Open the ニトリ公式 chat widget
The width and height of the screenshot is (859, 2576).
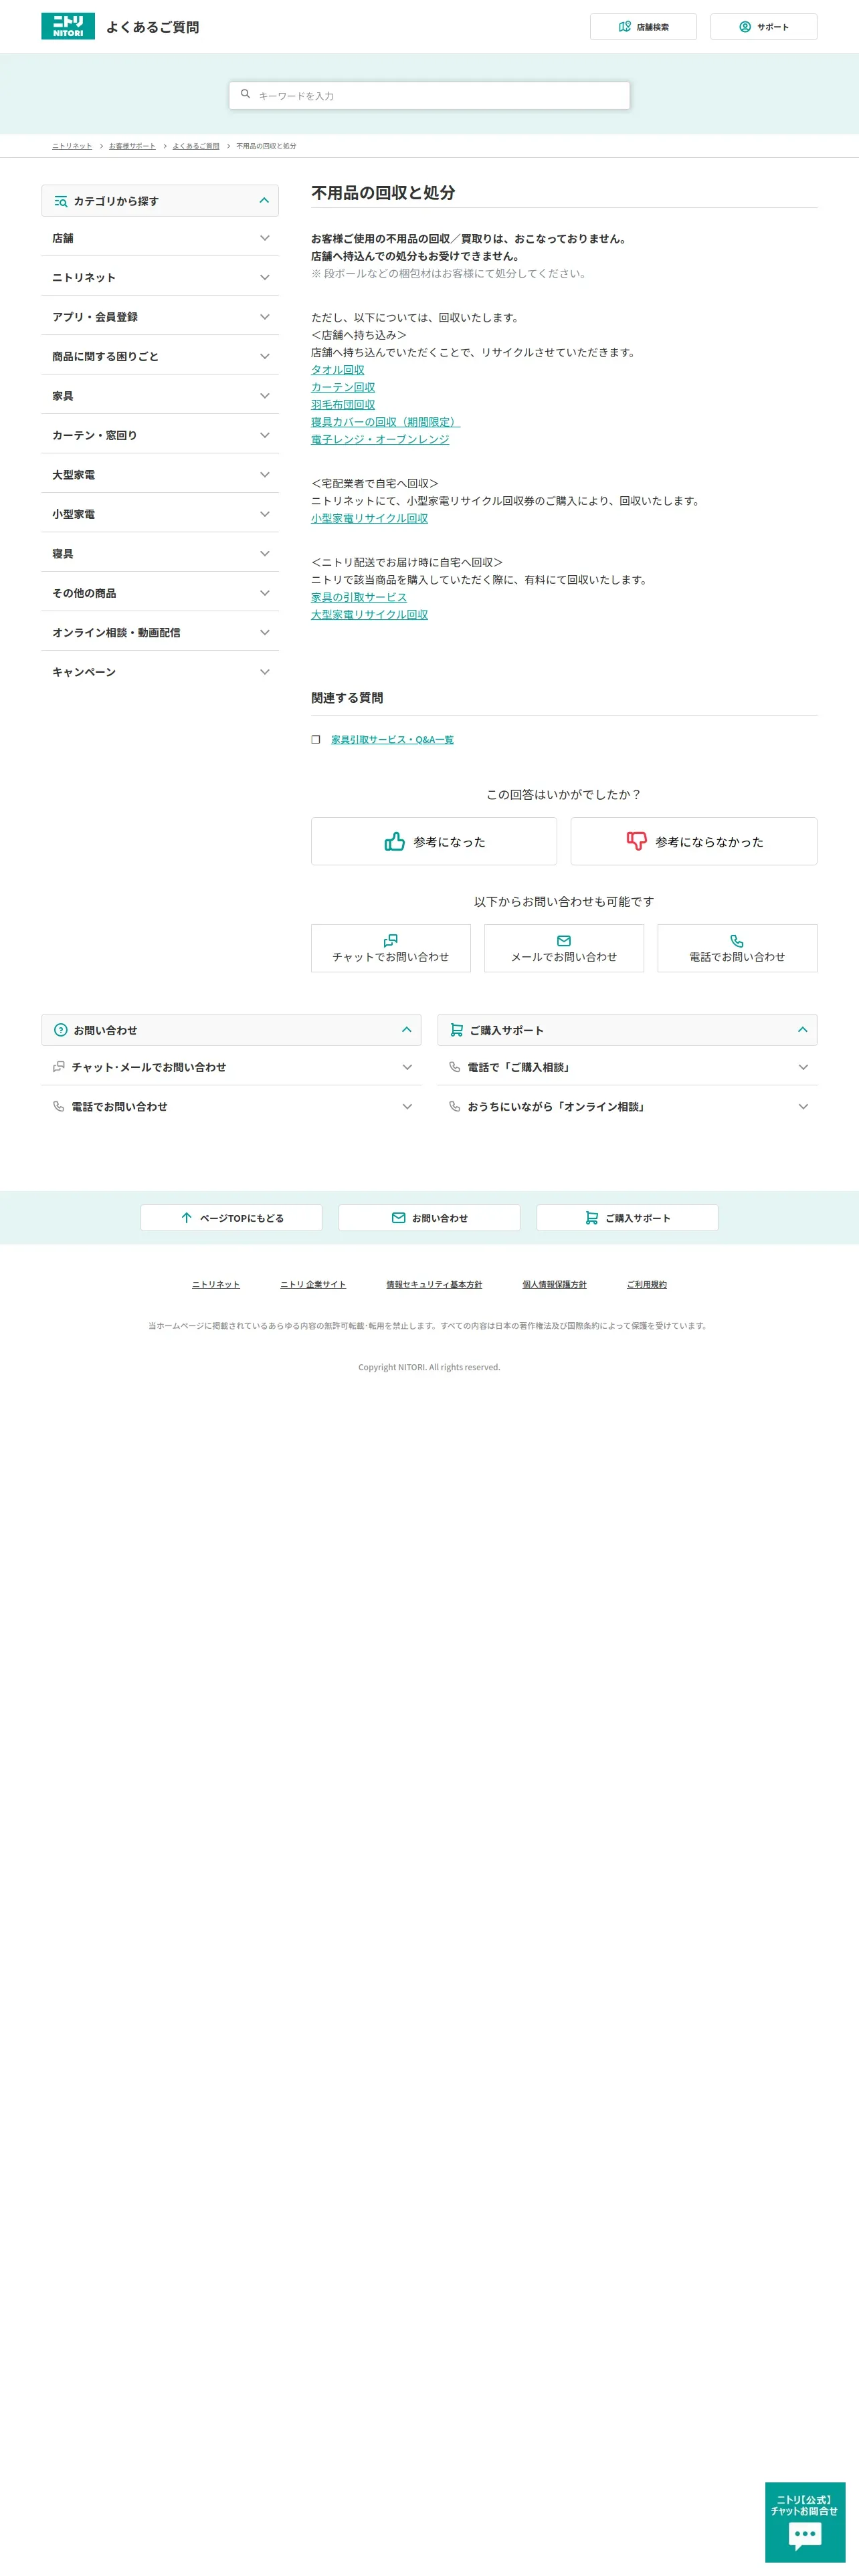805,2521
